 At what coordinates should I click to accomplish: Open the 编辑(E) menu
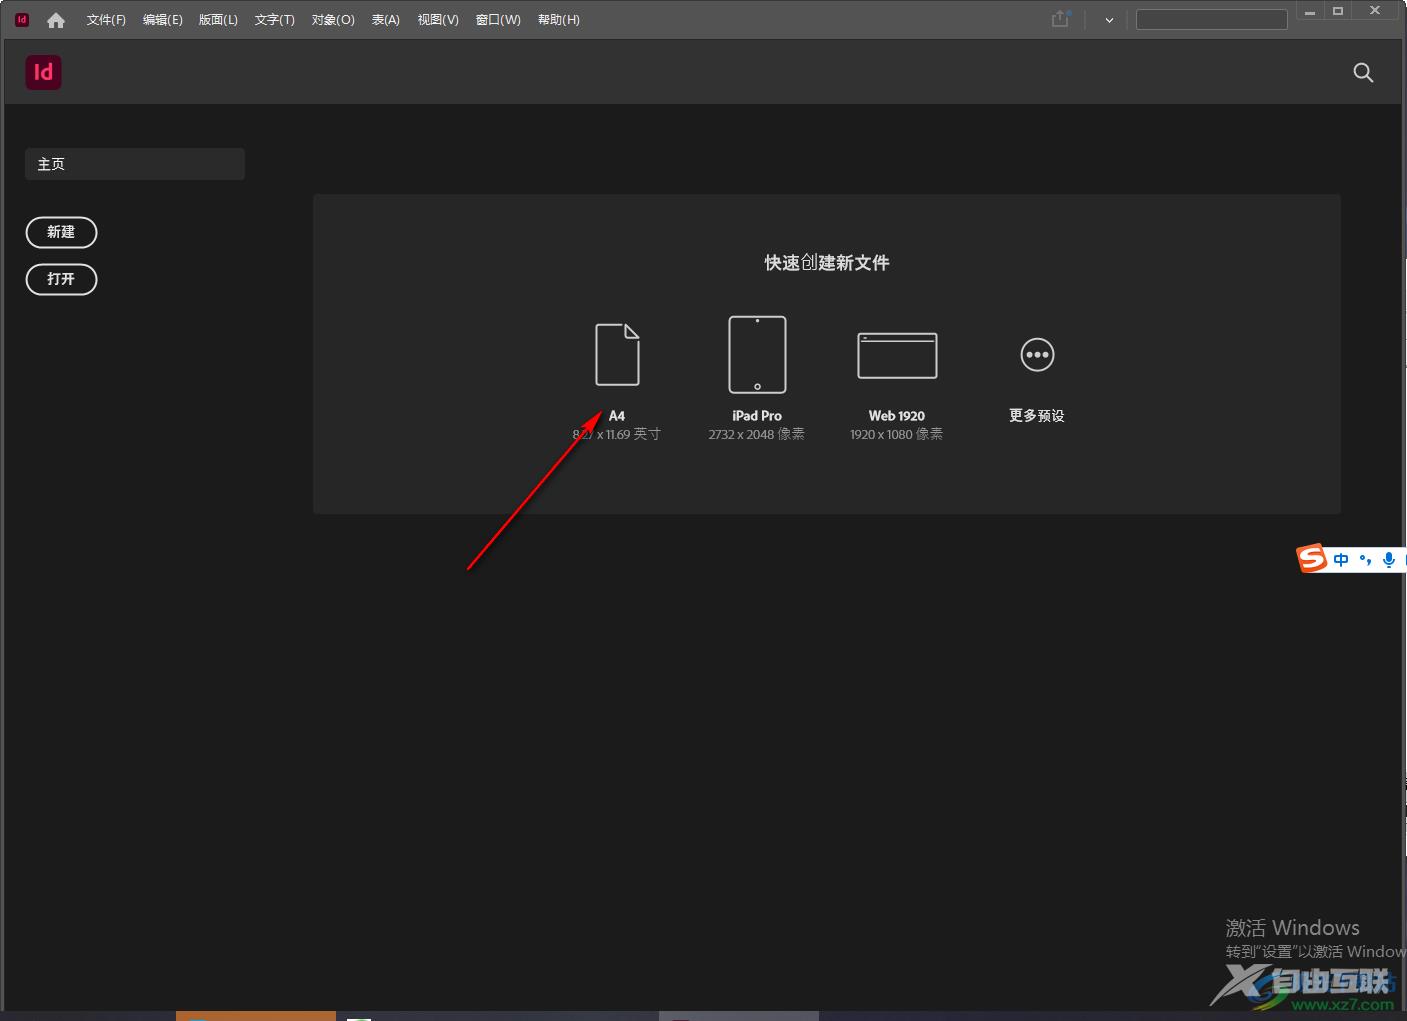pos(162,20)
